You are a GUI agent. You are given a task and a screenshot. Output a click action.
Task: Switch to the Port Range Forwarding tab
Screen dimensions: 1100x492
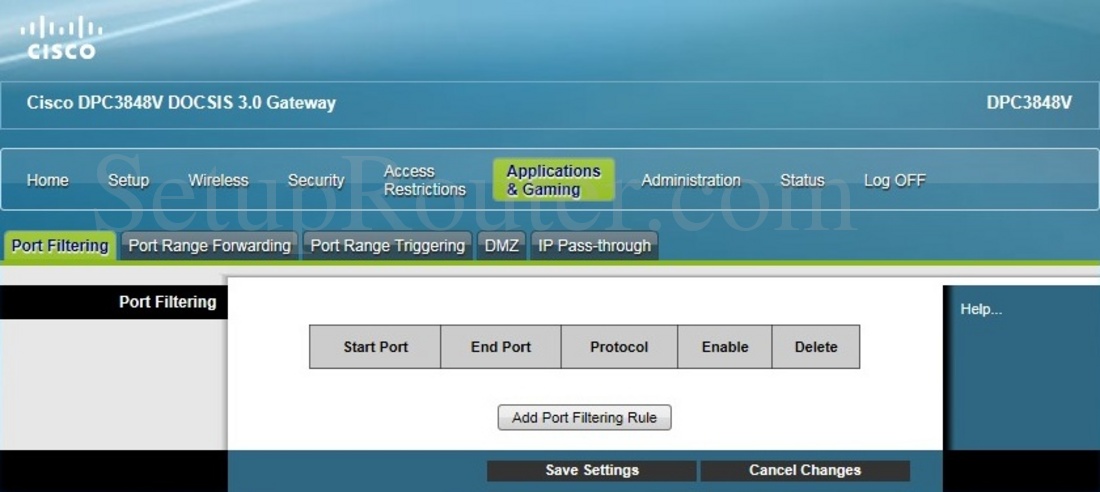coord(209,246)
